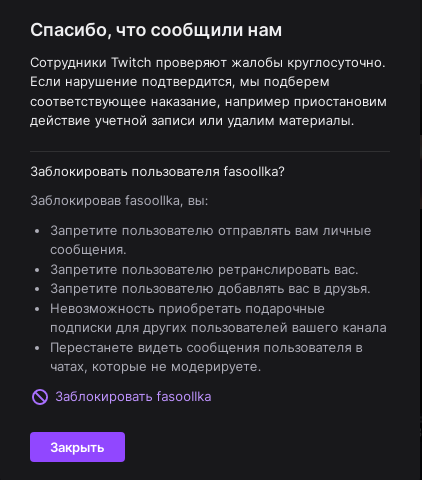Click the bullet dot before "Невозможность приобретать"
422x480 pixels.
click(37, 309)
